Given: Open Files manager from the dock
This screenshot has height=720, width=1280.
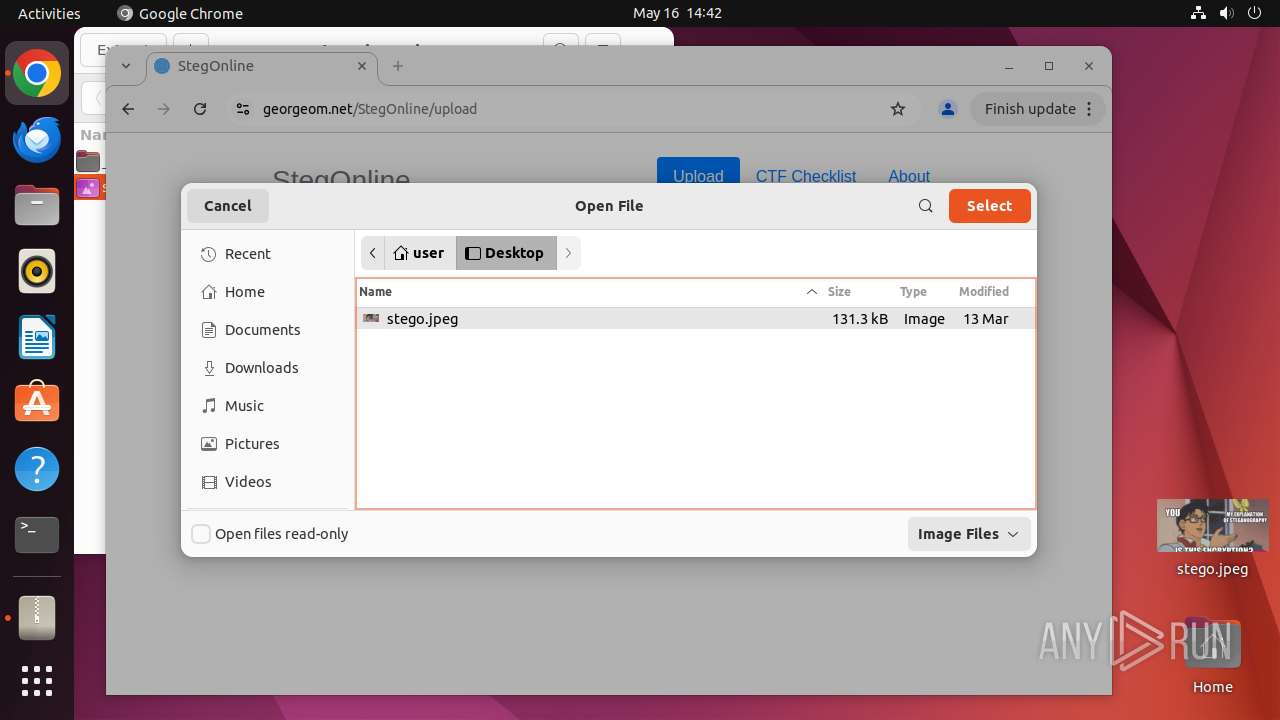Looking at the screenshot, I should point(37,206).
